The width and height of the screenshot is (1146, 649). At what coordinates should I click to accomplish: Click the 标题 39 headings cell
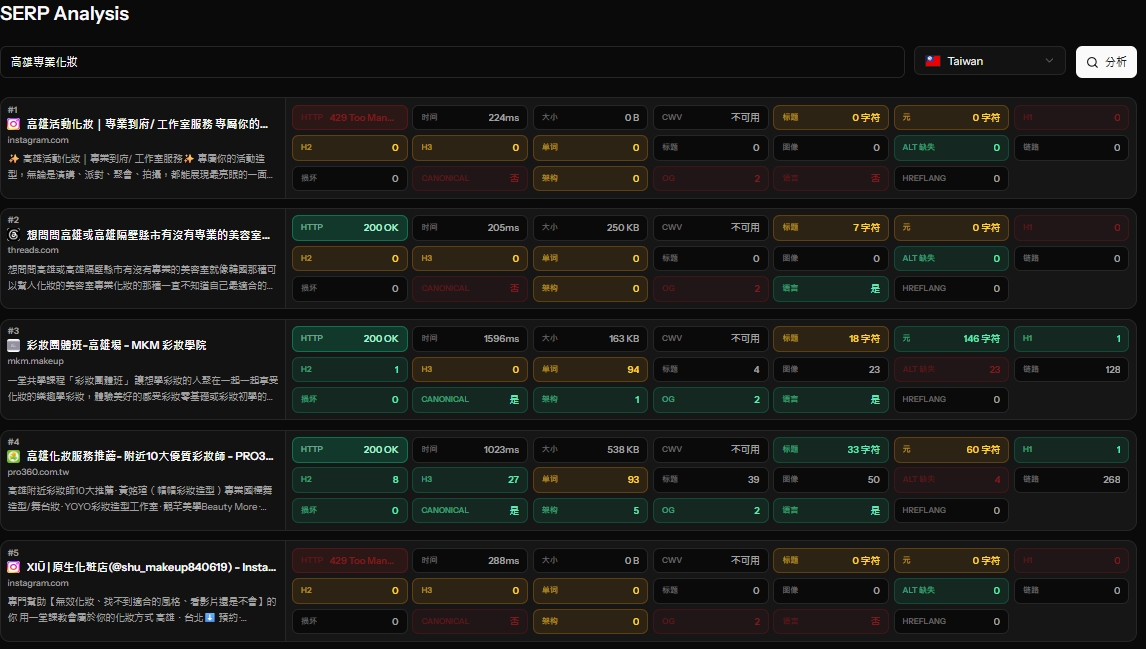(710, 479)
